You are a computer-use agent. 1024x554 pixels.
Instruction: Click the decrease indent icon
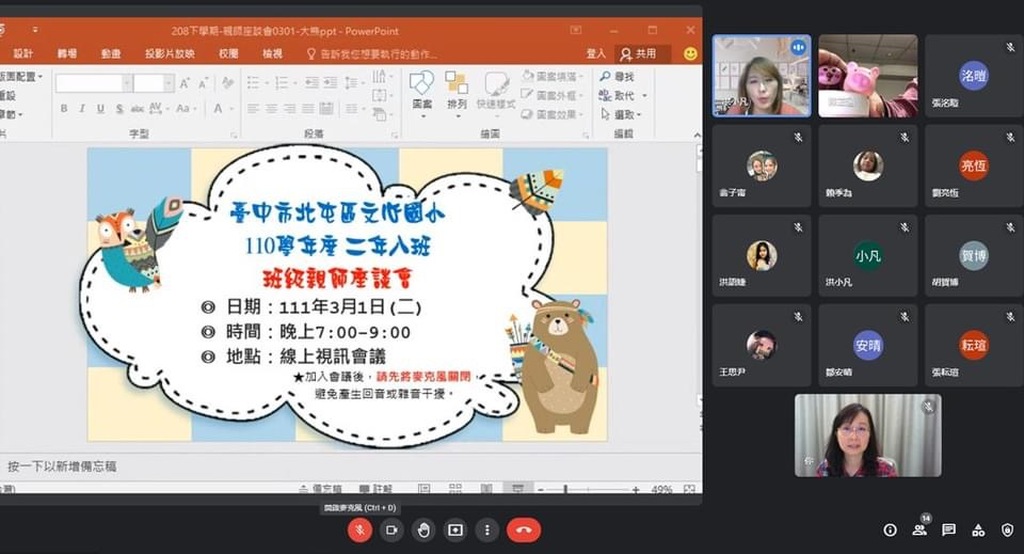[312, 83]
